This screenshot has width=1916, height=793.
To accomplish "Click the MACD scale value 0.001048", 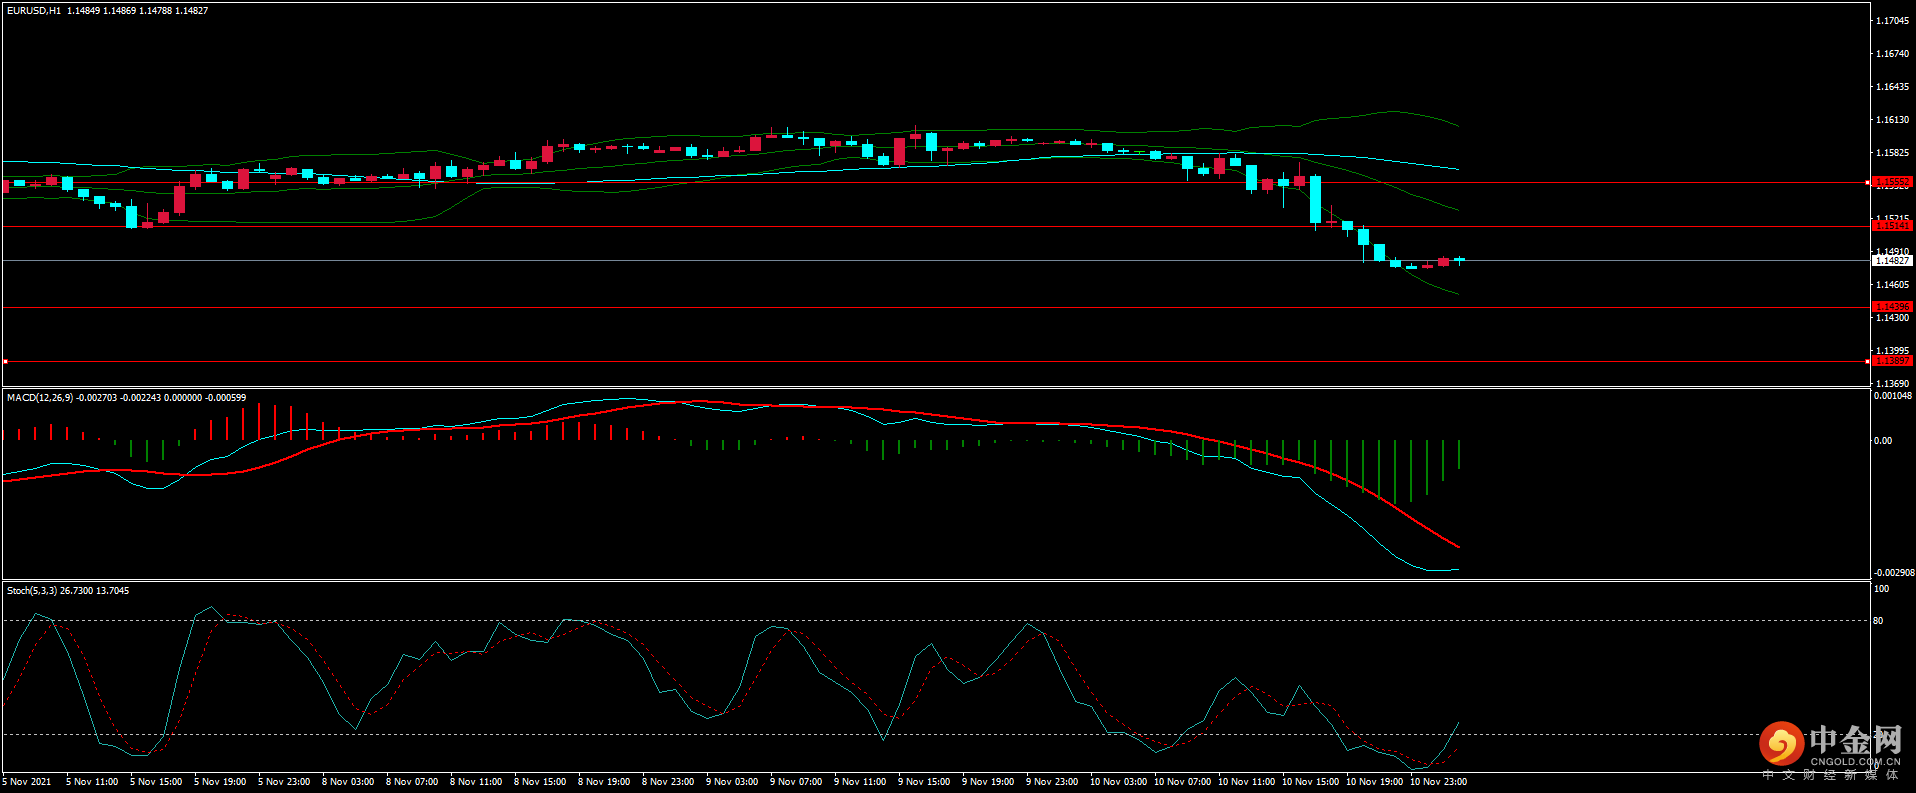I will (x=1892, y=396).
